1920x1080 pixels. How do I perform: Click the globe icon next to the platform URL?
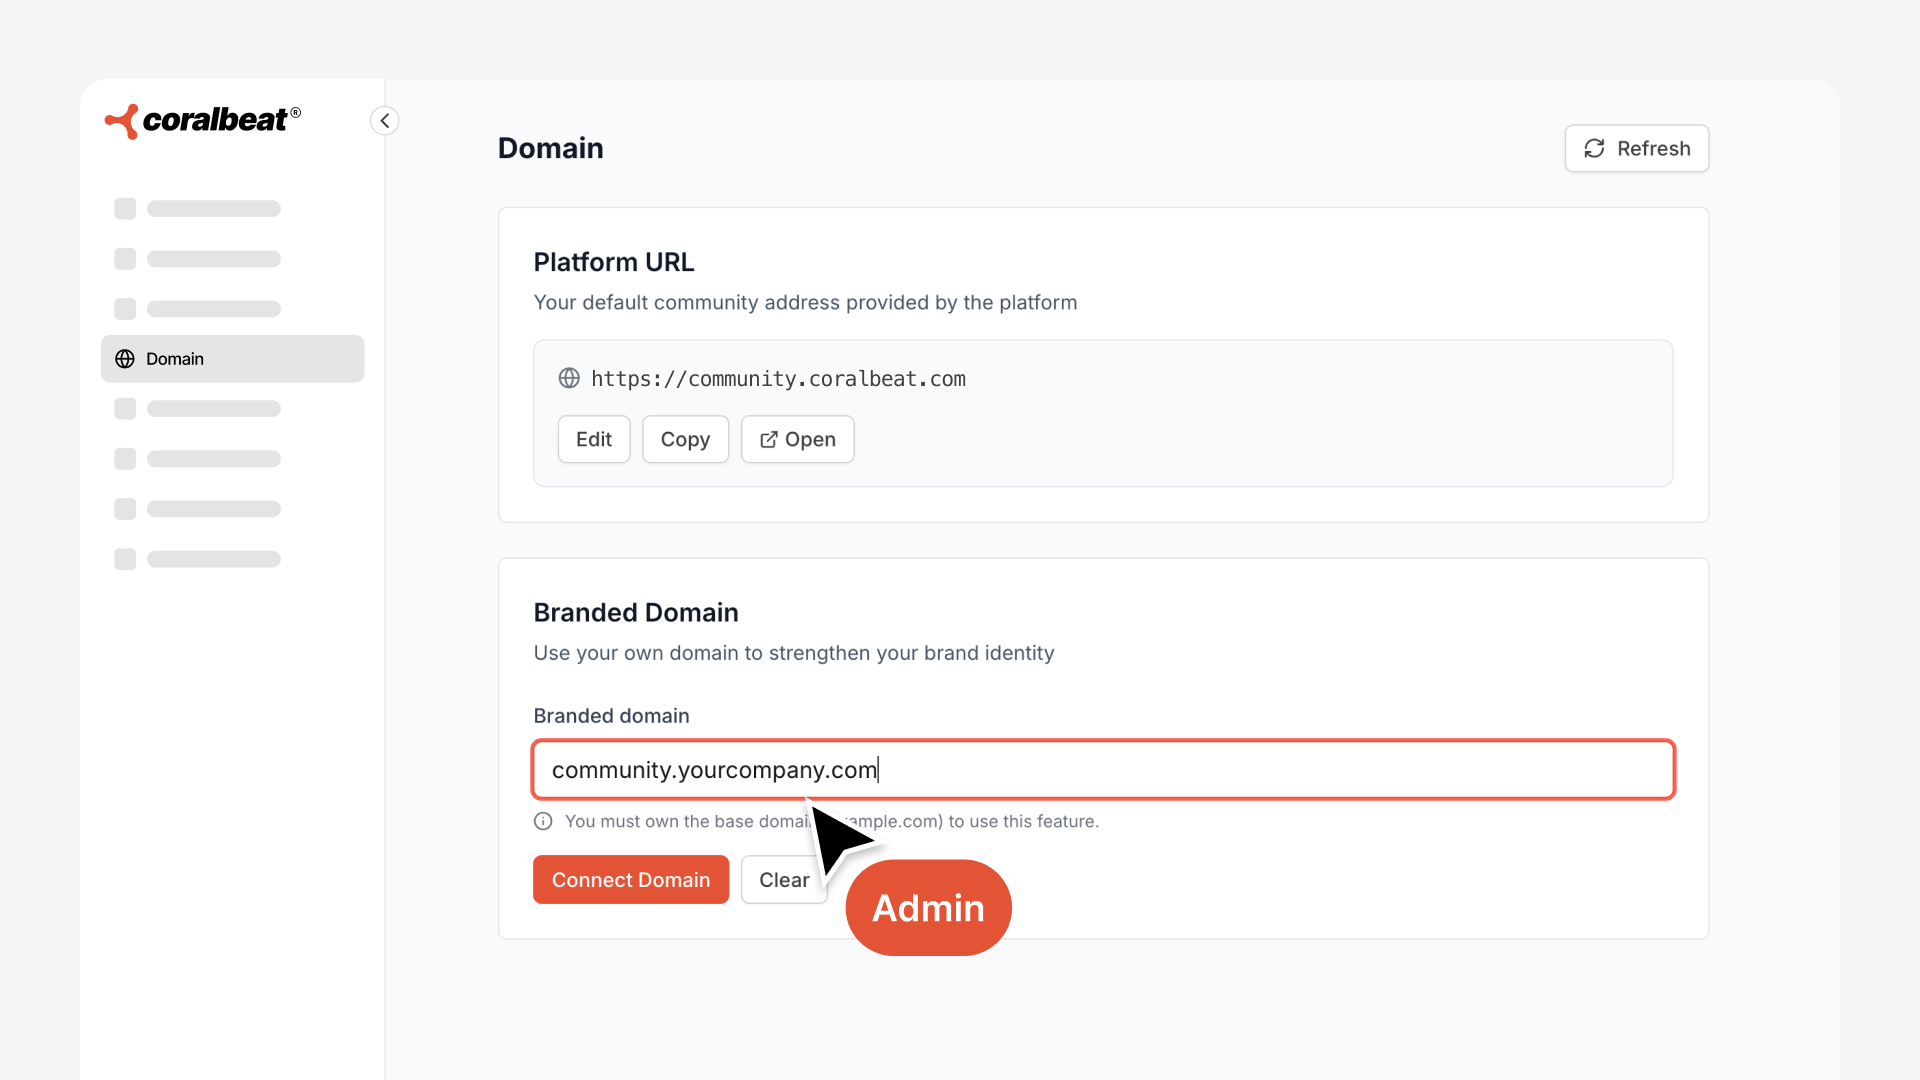(x=569, y=378)
